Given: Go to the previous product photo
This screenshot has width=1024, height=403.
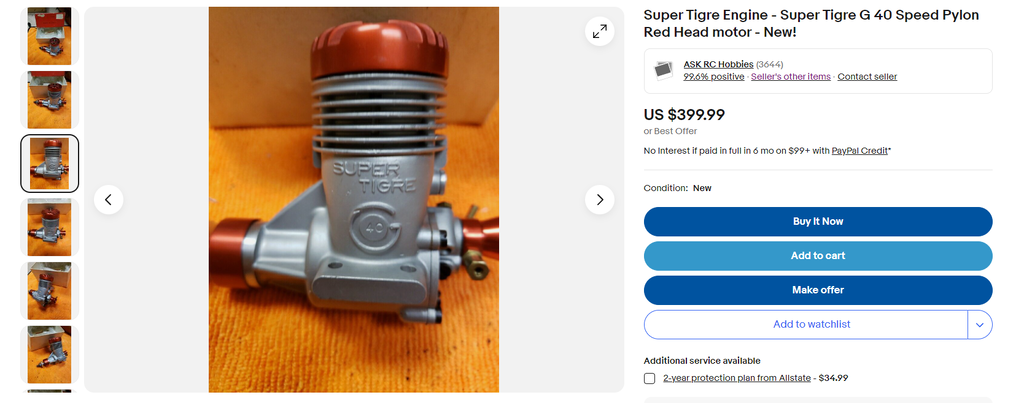Looking at the screenshot, I should point(108,199).
